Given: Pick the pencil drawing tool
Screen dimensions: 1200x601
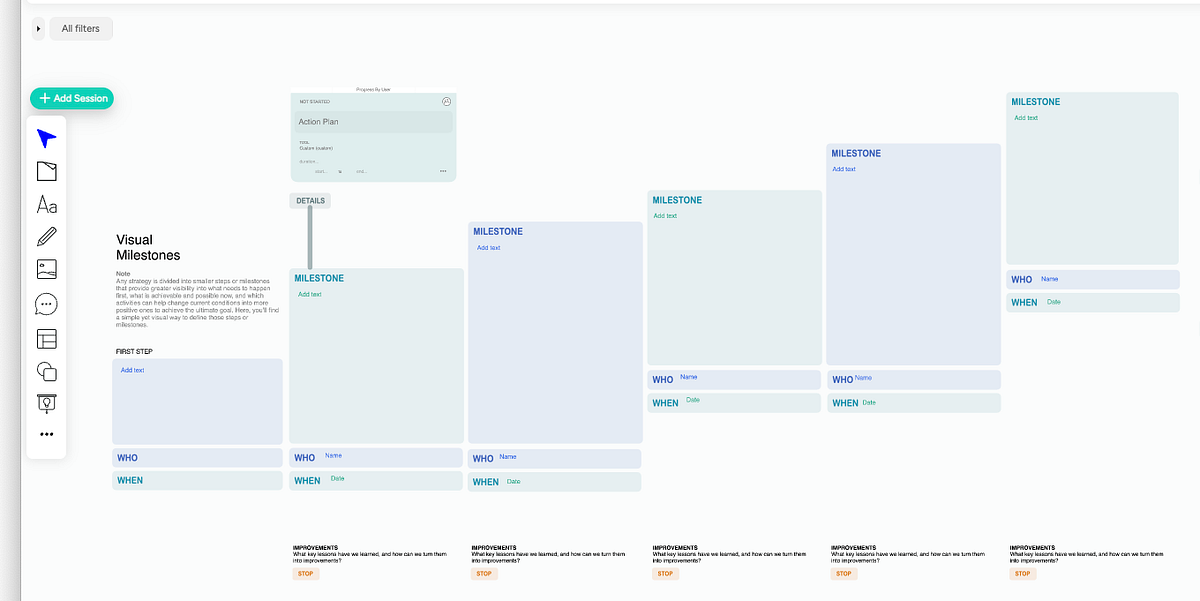Looking at the screenshot, I should tap(46, 237).
